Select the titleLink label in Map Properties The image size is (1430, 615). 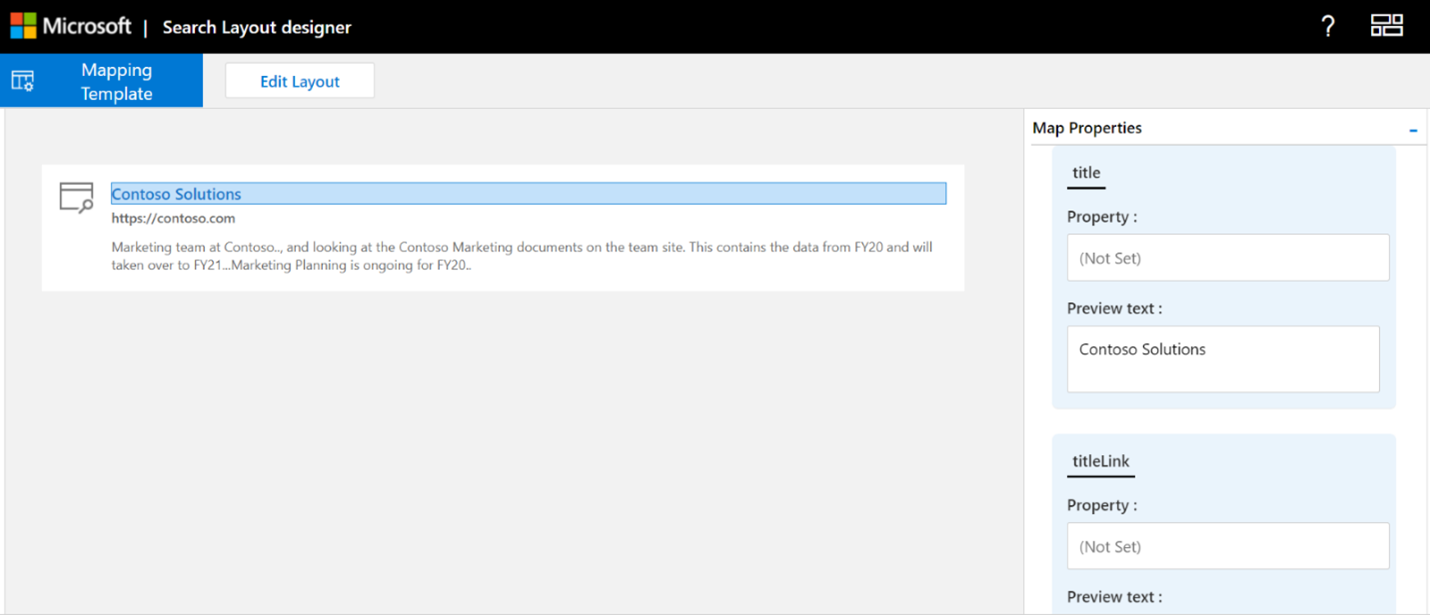click(x=1100, y=461)
